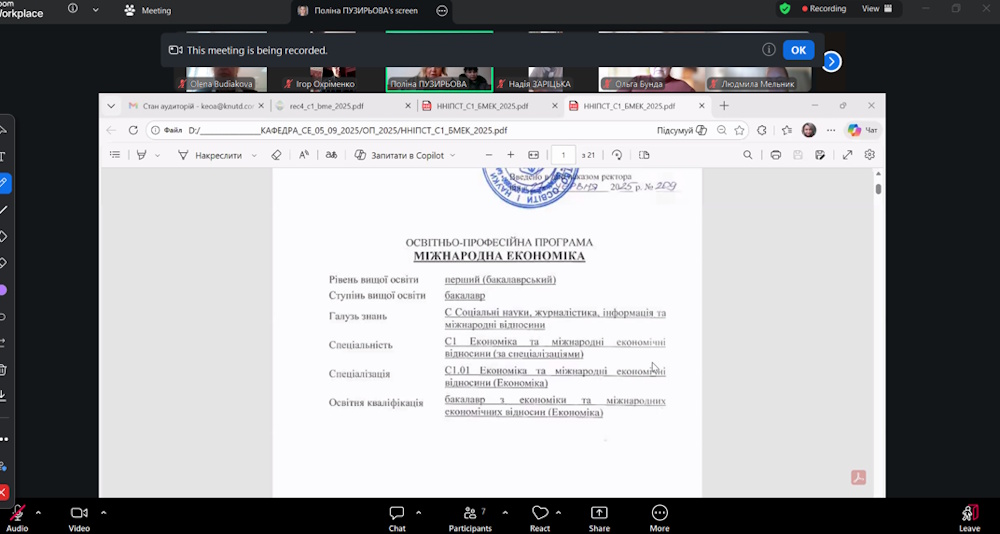
Task: Open the More options menu
Action: click(659, 514)
